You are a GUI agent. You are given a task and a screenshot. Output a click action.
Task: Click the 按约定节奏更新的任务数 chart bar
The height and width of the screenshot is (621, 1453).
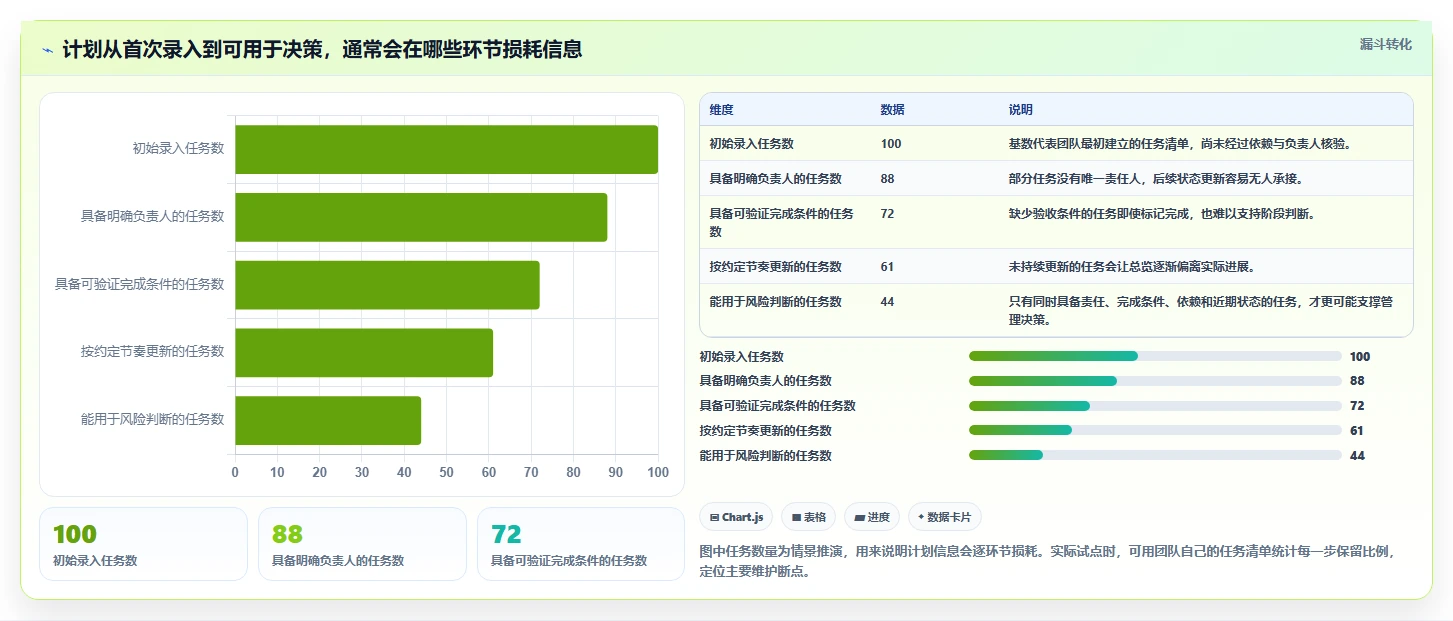[x=364, y=352]
